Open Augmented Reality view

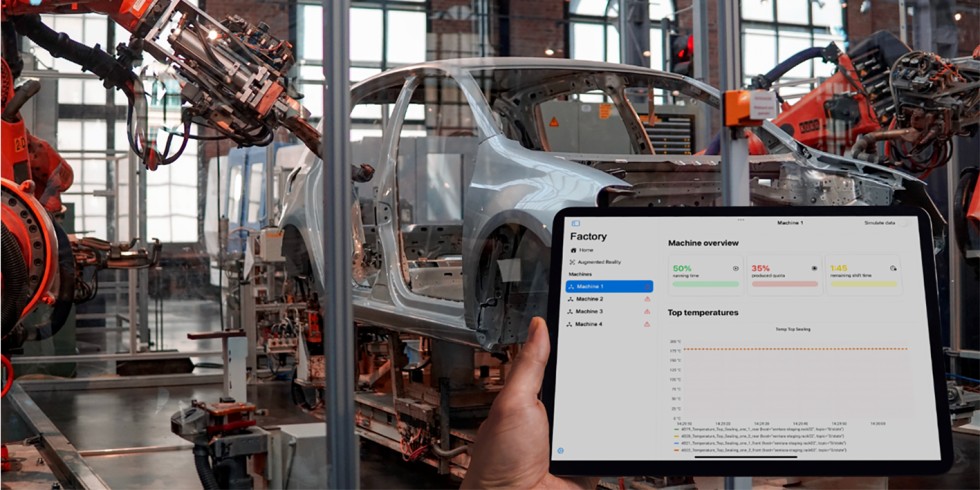click(598, 261)
